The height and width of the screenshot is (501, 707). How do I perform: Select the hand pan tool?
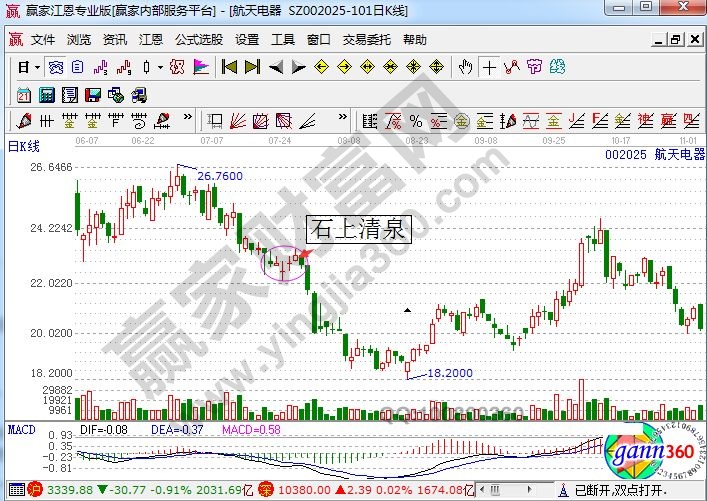click(465, 68)
